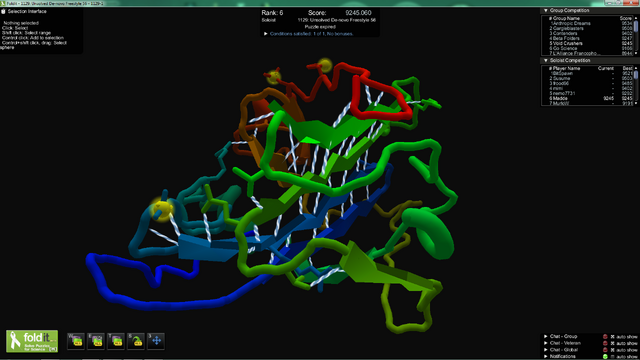
Task: Click the hand icon beside Selection Interface
Action: click(3, 11)
